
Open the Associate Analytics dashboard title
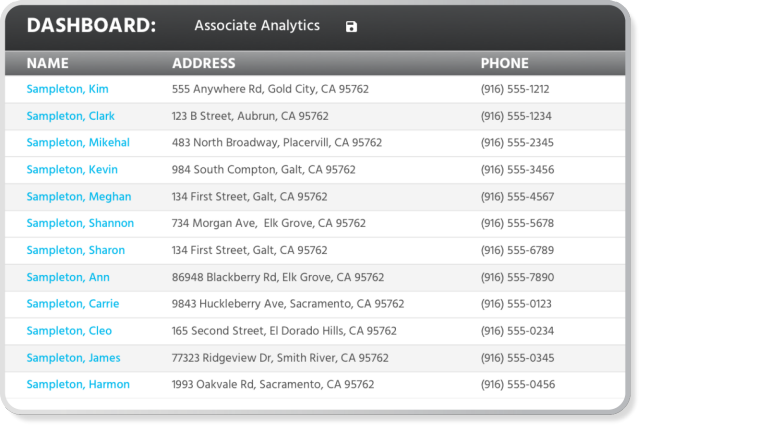pyautogui.click(x=257, y=26)
